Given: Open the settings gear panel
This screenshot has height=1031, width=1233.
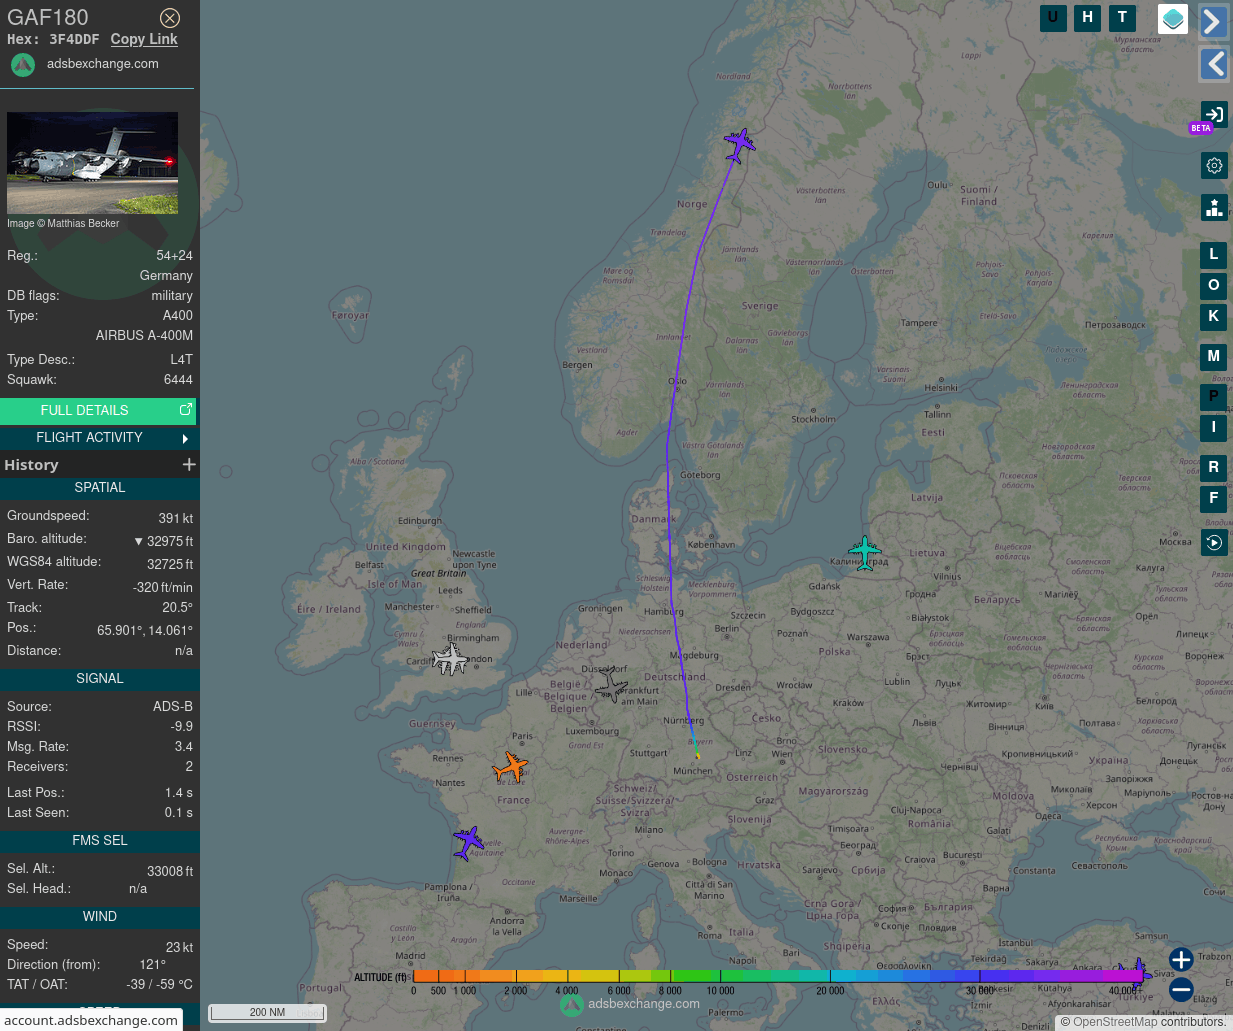Looking at the screenshot, I should click(1214, 166).
